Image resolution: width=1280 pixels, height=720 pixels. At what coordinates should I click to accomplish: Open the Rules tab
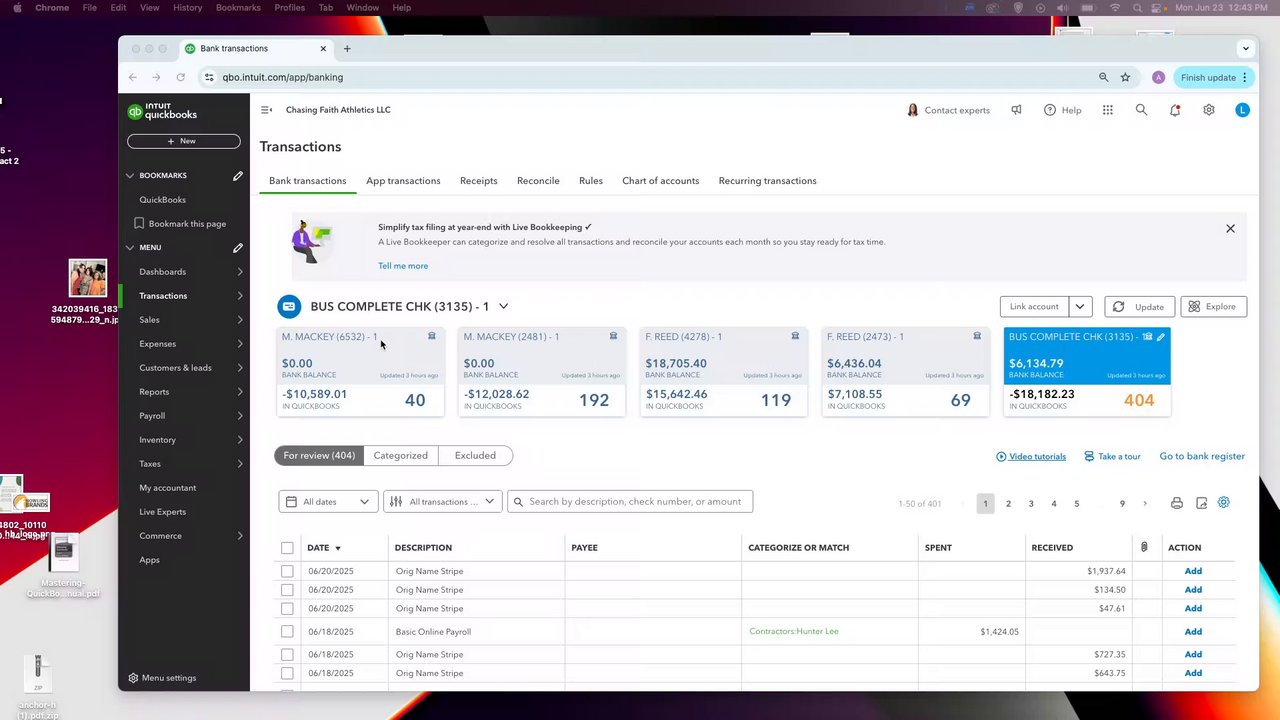(x=591, y=181)
